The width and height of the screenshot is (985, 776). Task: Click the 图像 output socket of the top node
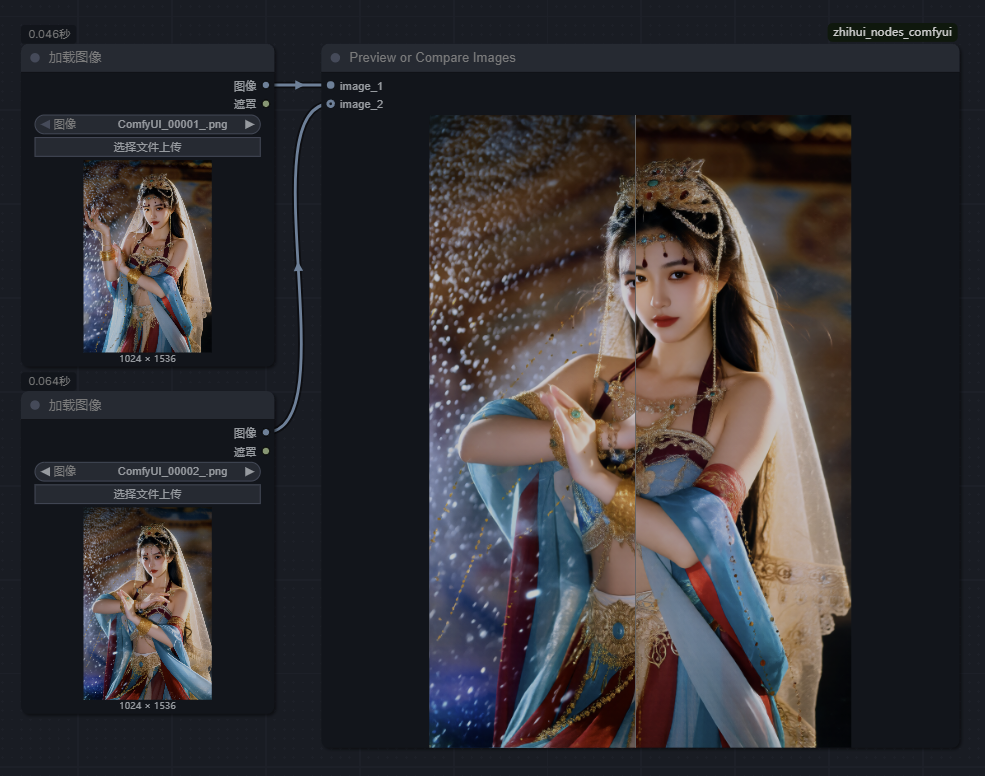[266, 85]
